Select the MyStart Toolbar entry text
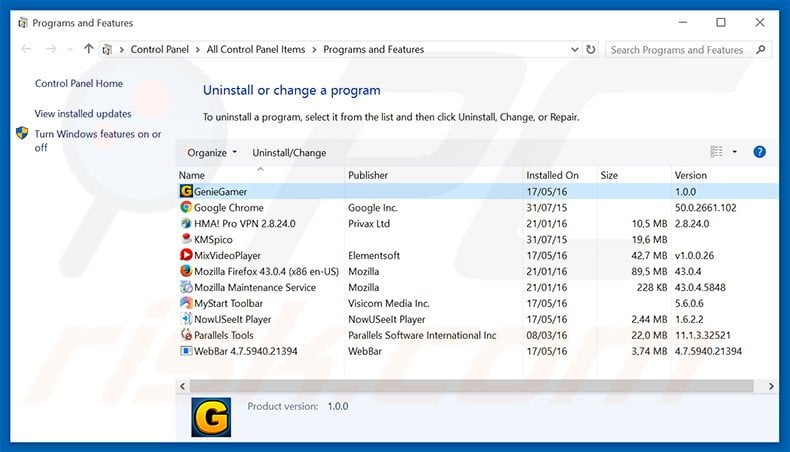790x452 pixels. click(x=228, y=303)
